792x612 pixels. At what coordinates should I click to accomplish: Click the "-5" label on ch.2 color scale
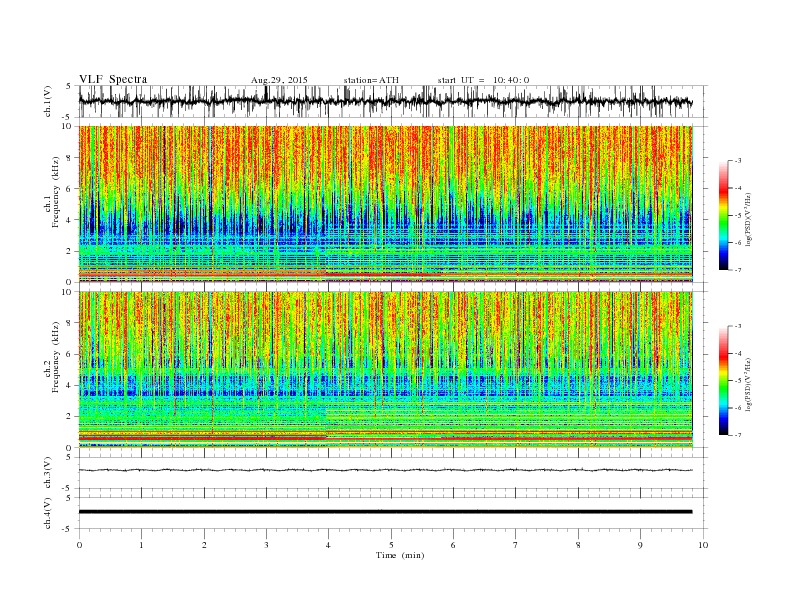(737, 381)
